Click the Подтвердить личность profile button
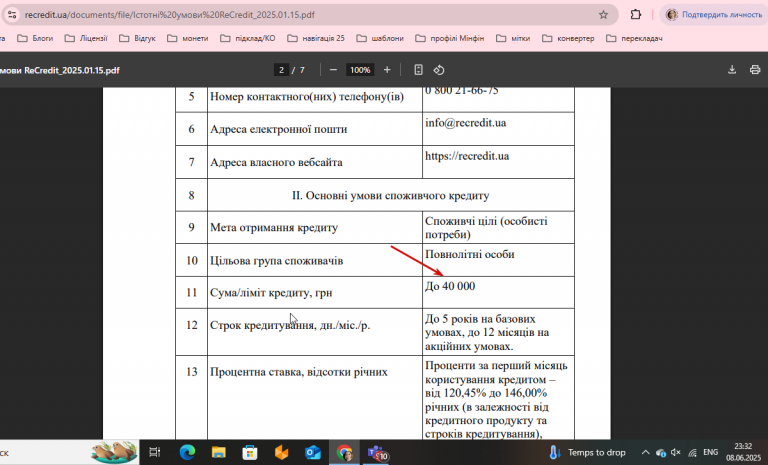768x465 pixels. pyautogui.click(x=714, y=15)
